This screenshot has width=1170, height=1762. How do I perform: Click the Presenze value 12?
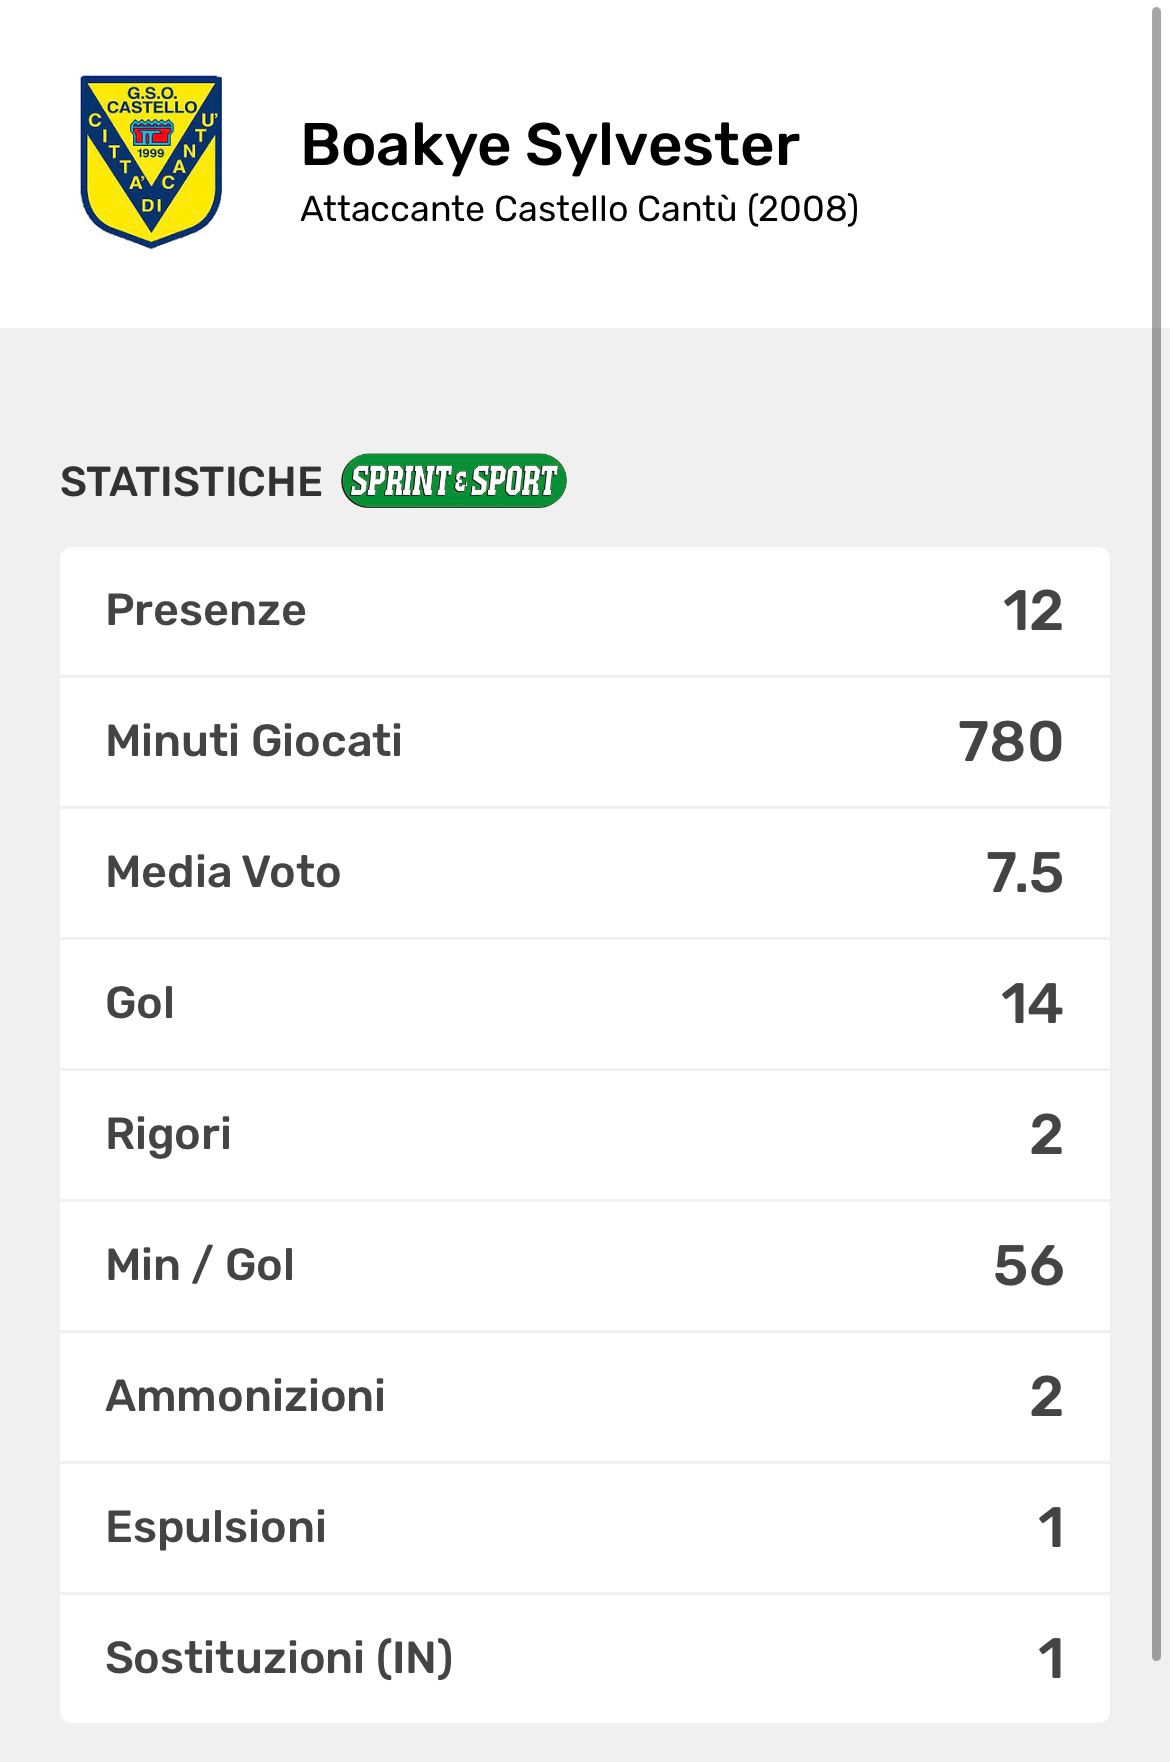(1030, 610)
